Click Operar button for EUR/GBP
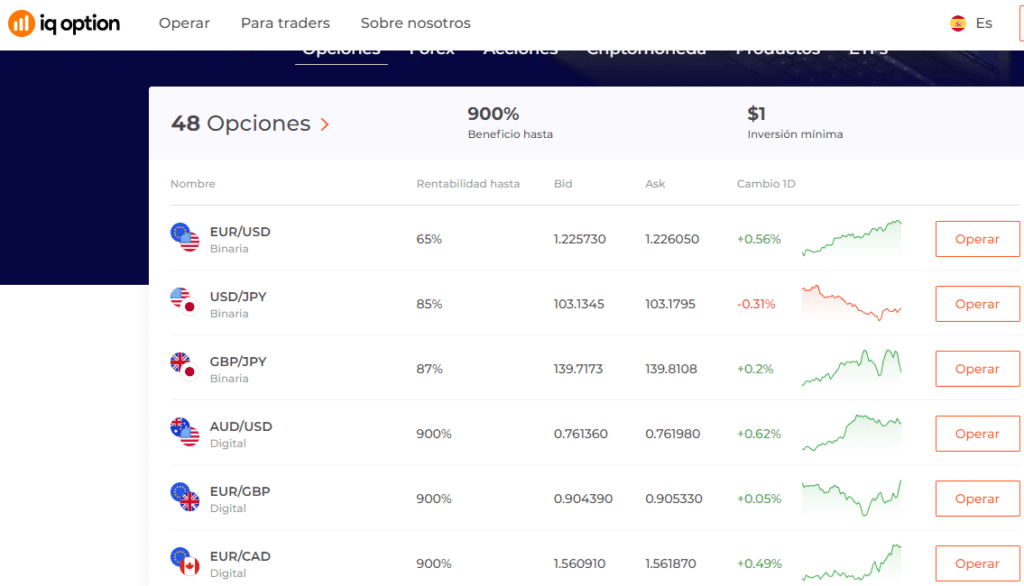The width and height of the screenshot is (1024, 586). 977,498
